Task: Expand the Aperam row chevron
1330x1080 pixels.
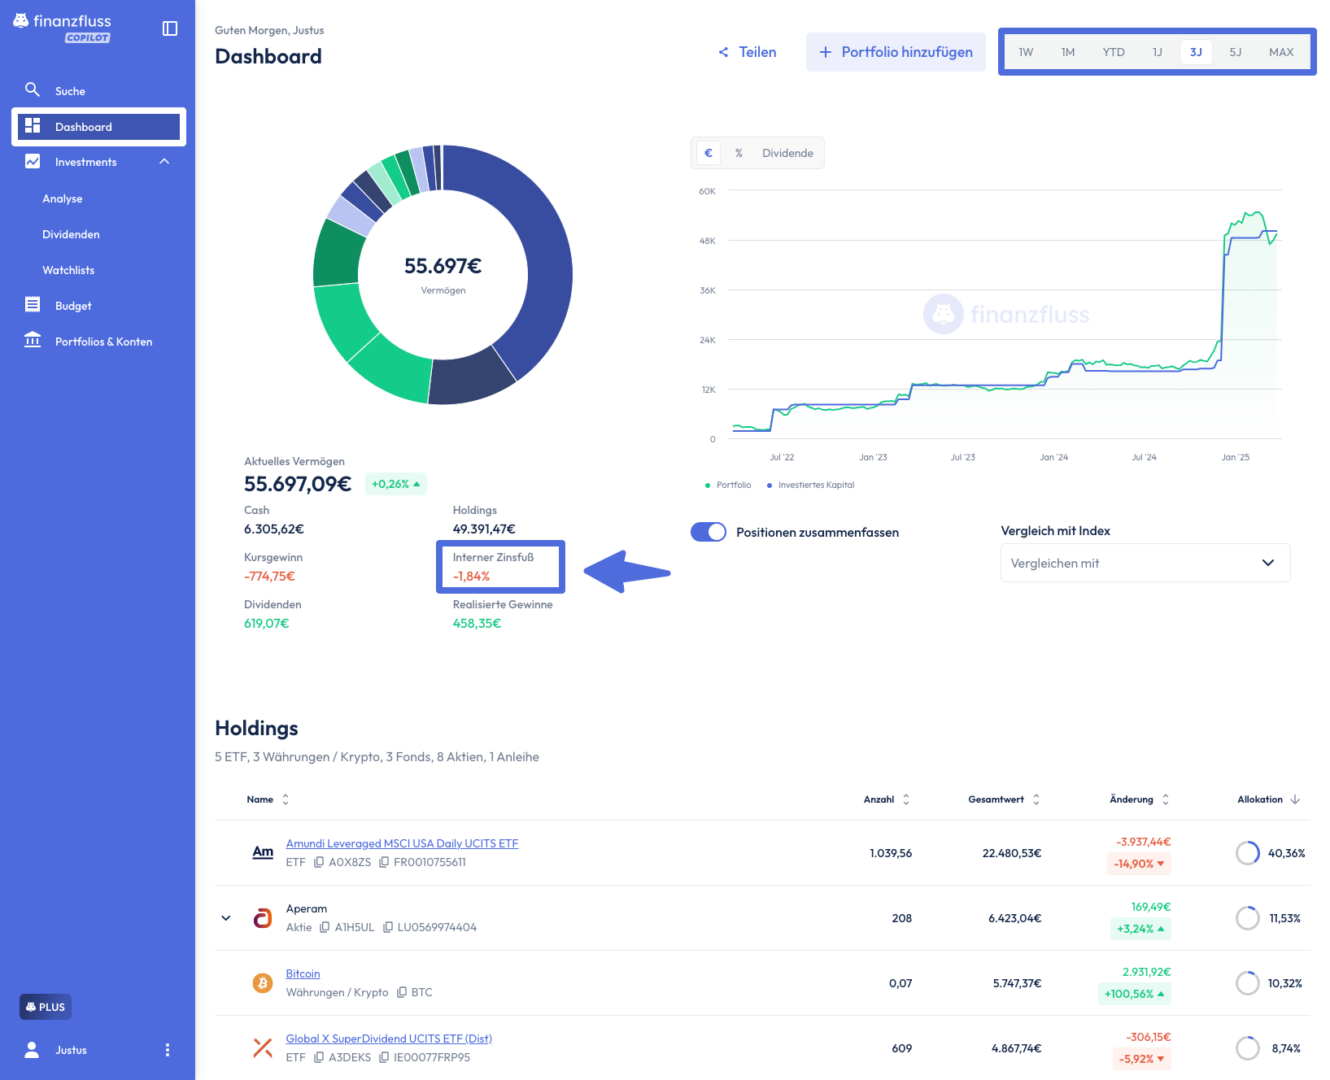Action: (x=226, y=918)
